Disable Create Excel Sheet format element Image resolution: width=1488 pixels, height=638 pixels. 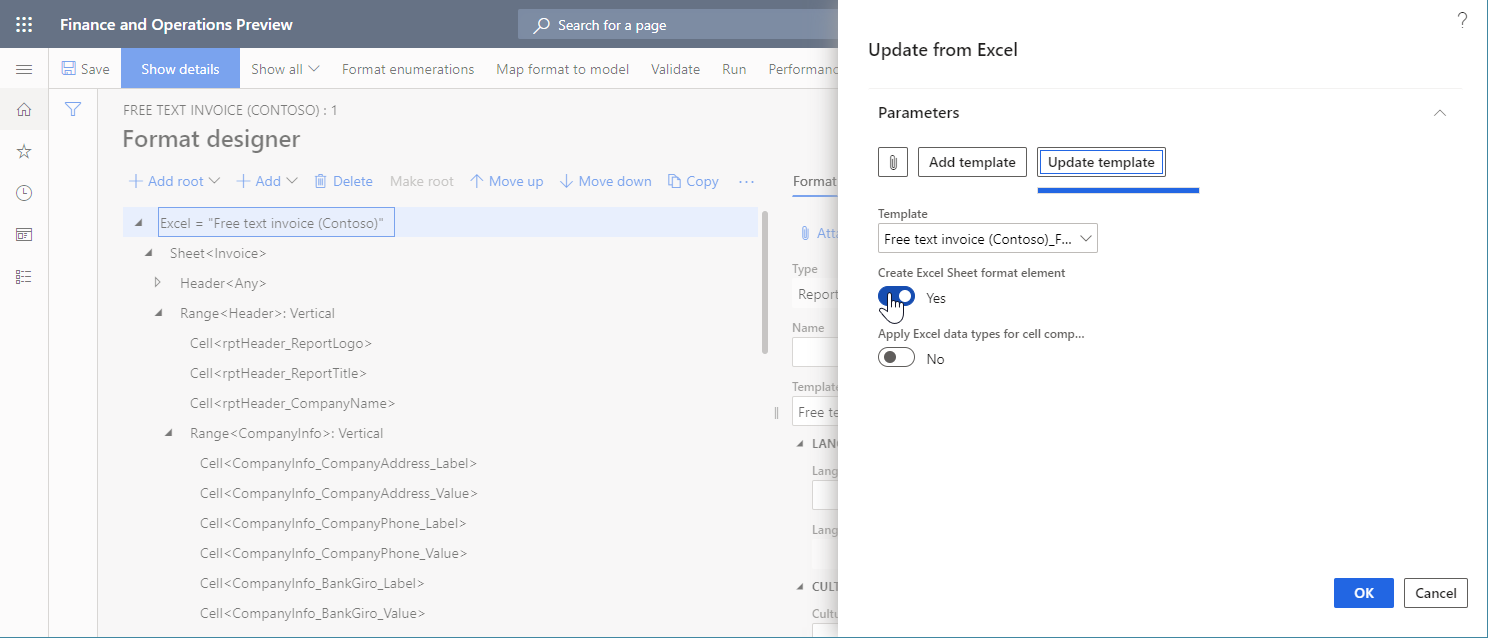(x=895, y=296)
